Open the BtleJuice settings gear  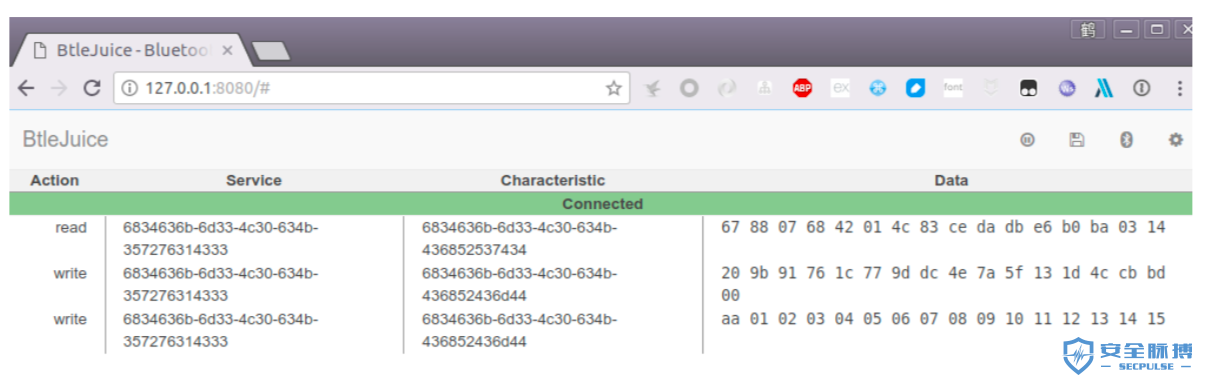tap(1176, 141)
